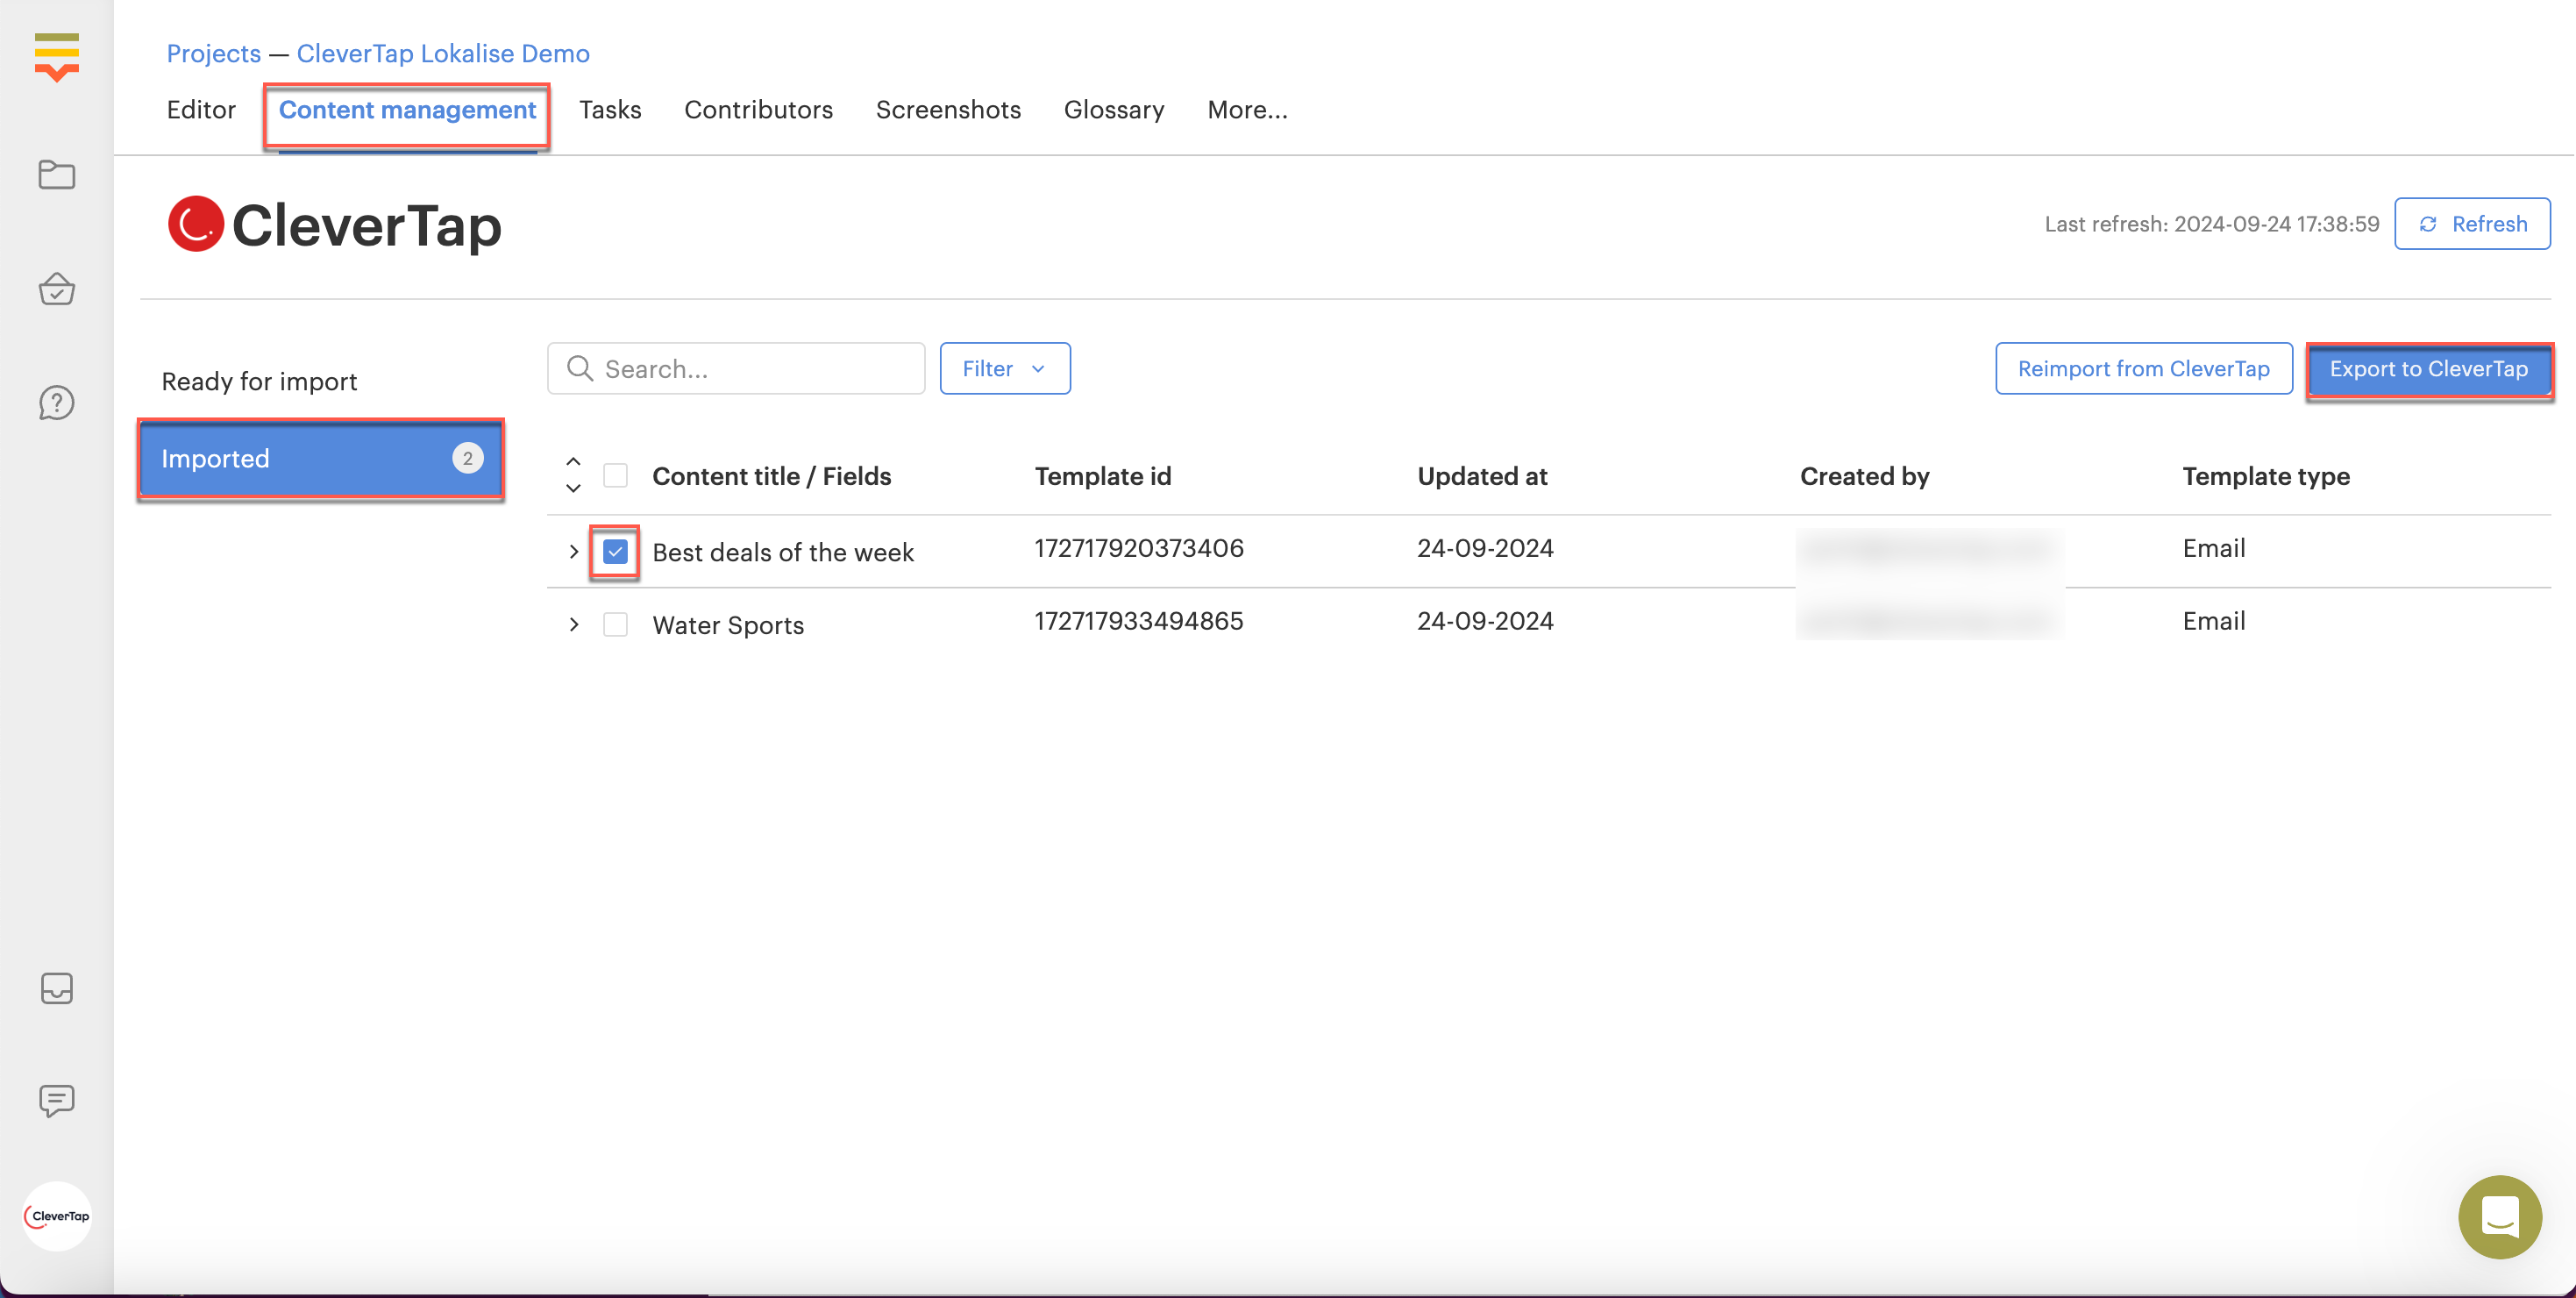The image size is (2576, 1298).
Task: Open the chat messages sidebar icon
Action: click(x=56, y=1101)
